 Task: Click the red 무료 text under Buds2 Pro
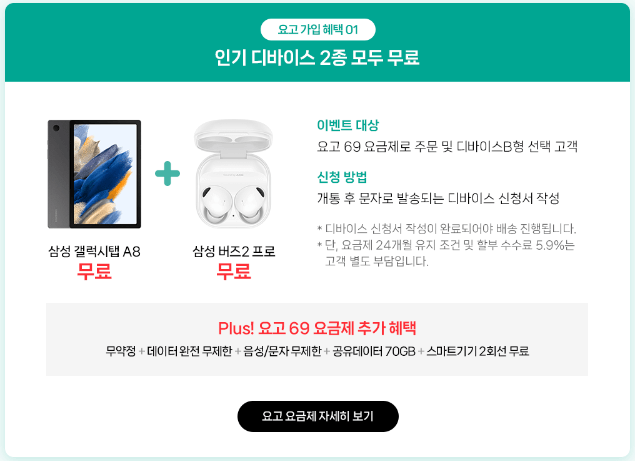(234, 271)
